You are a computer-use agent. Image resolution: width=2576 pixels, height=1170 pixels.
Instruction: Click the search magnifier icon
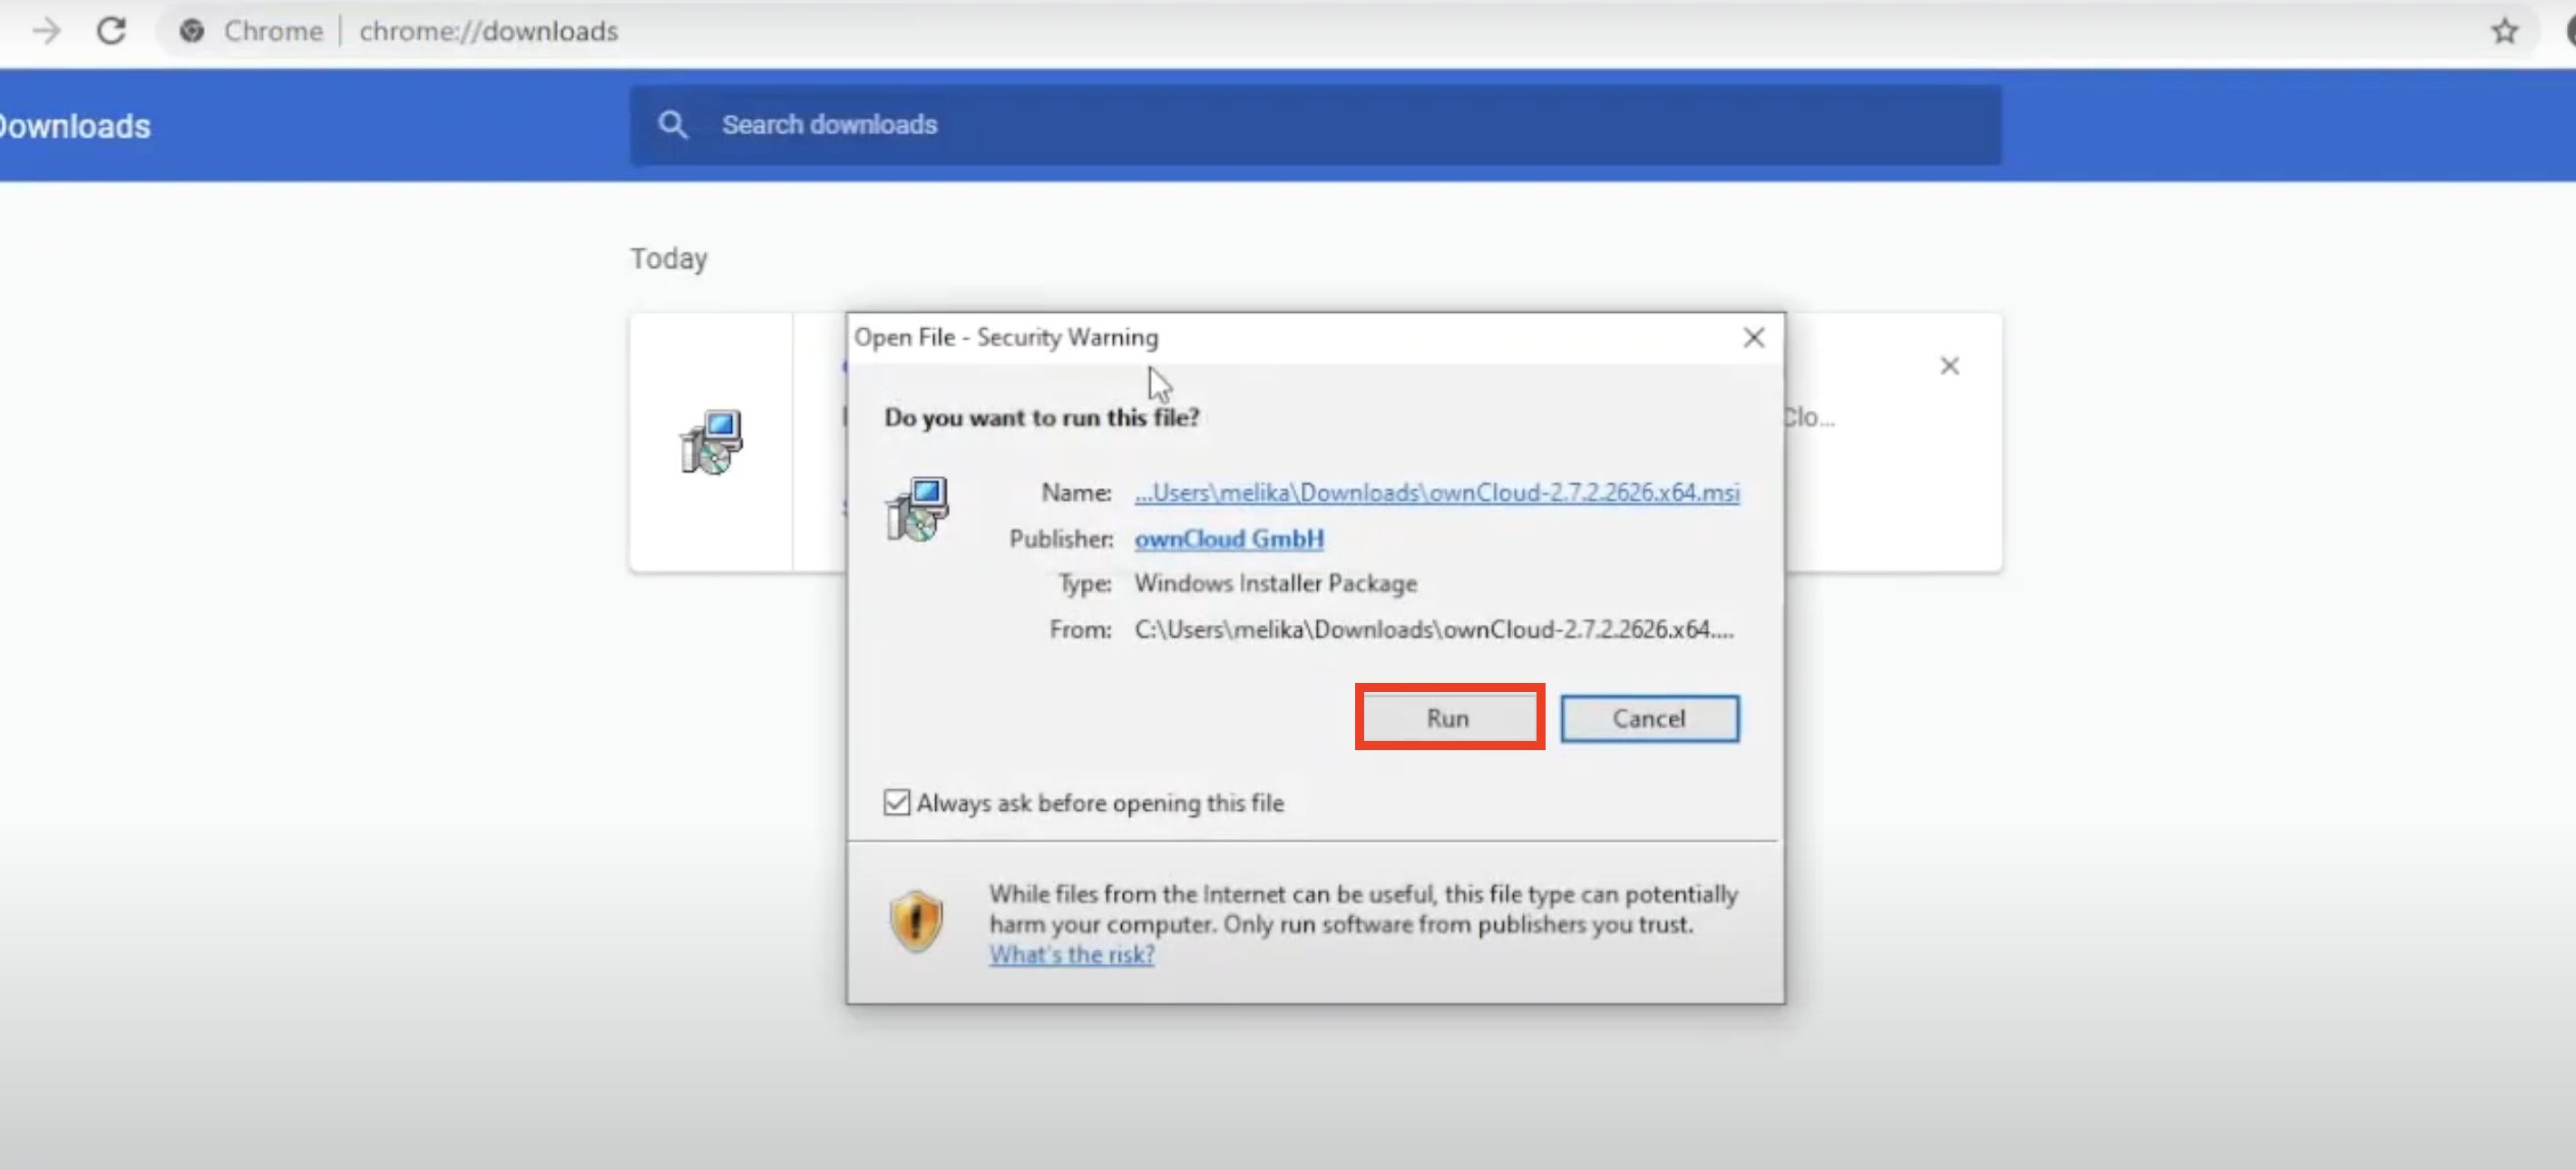672,125
